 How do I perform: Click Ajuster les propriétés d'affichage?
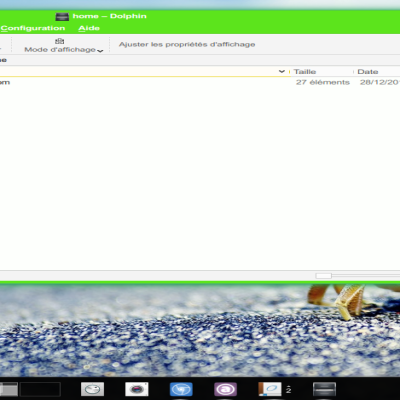tap(187, 44)
